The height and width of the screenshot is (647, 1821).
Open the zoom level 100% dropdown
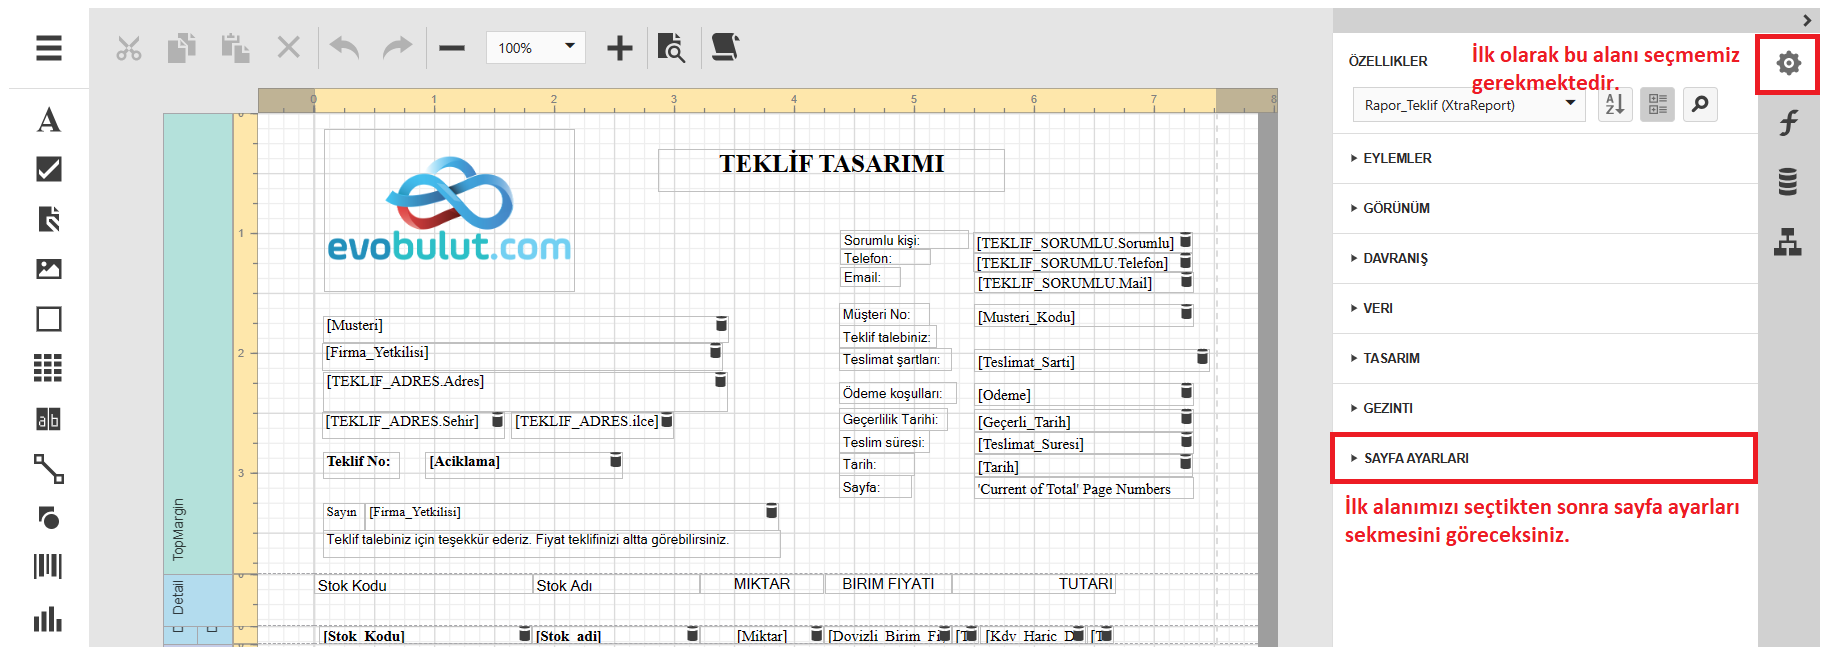click(535, 48)
